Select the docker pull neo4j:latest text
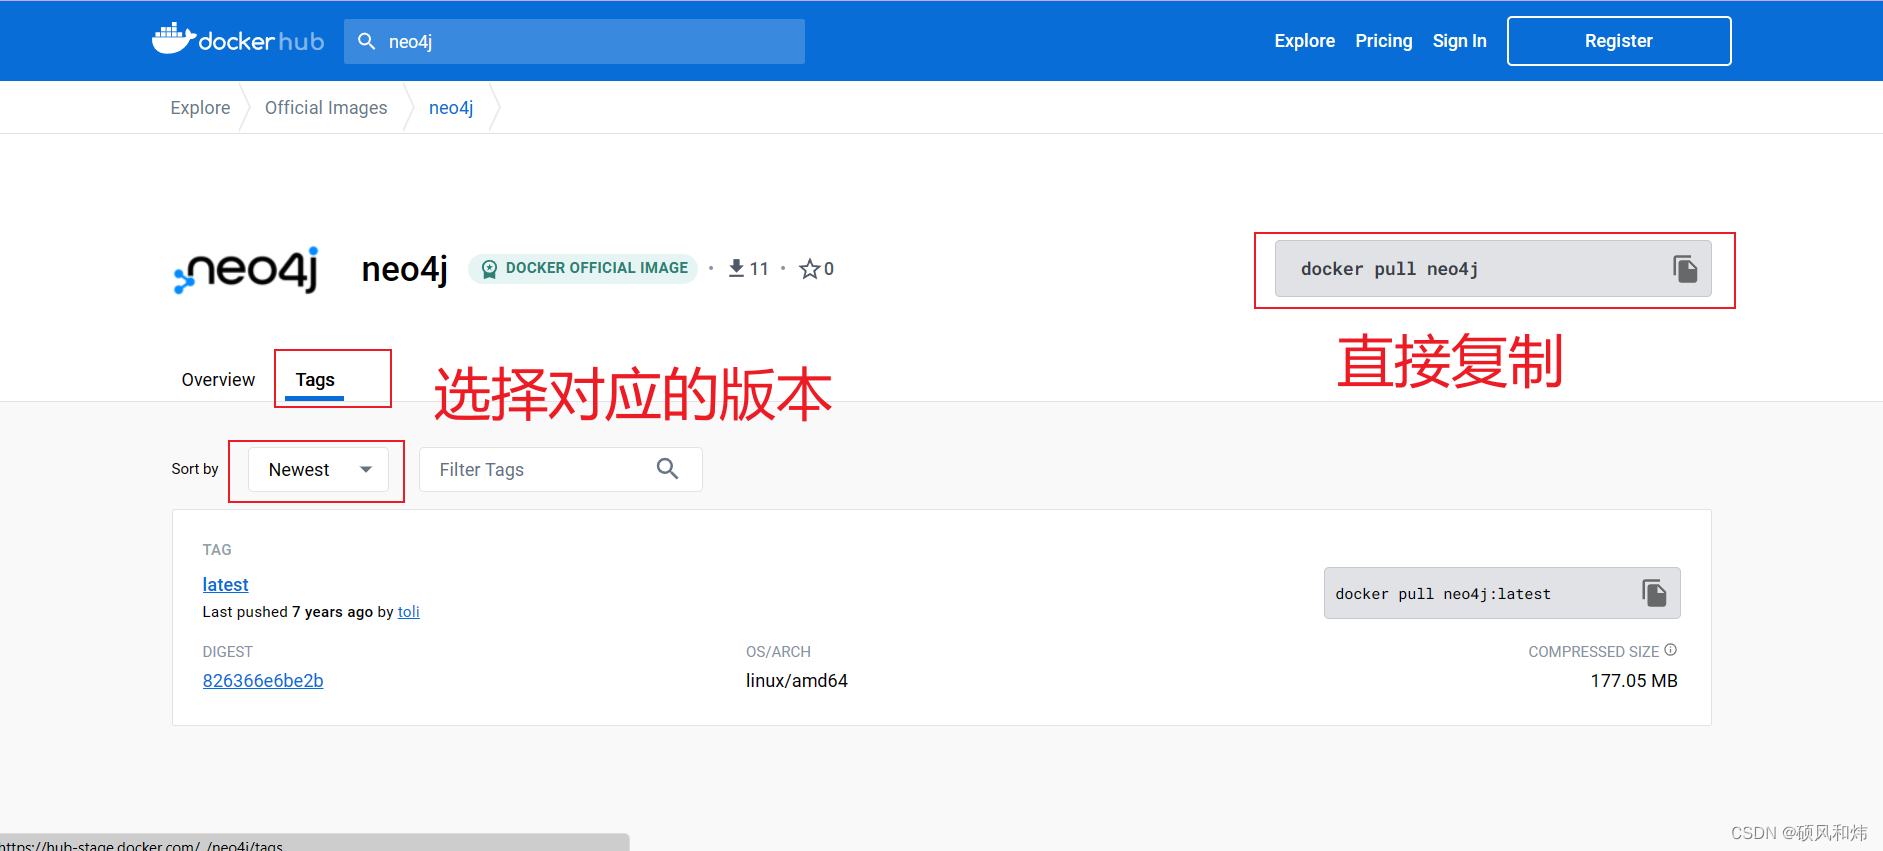 [1443, 594]
